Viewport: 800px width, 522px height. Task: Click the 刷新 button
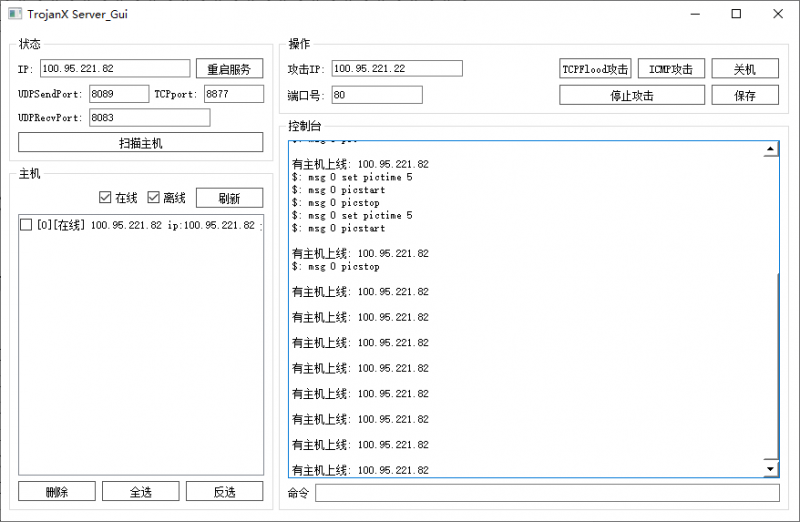[230, 198]
